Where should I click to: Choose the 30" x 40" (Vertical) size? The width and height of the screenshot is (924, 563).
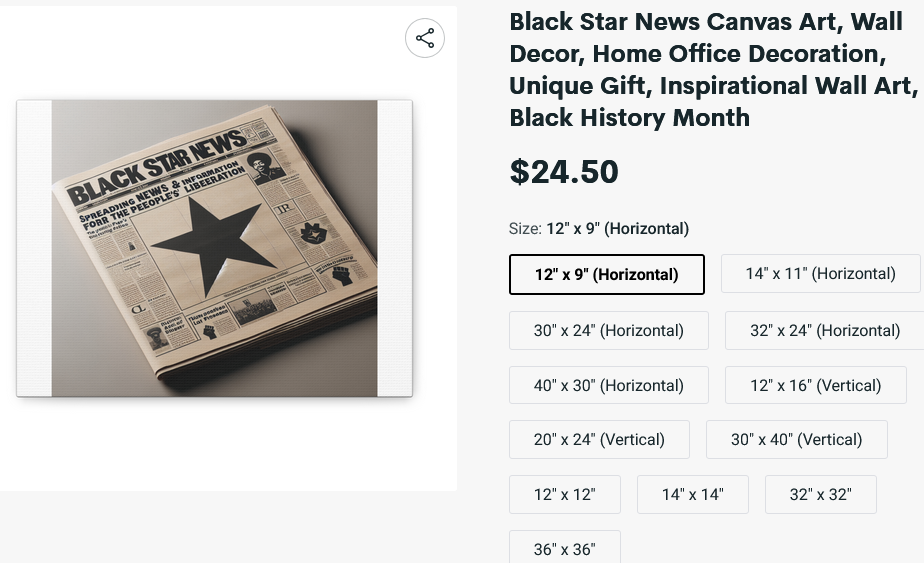click(796, 439)
